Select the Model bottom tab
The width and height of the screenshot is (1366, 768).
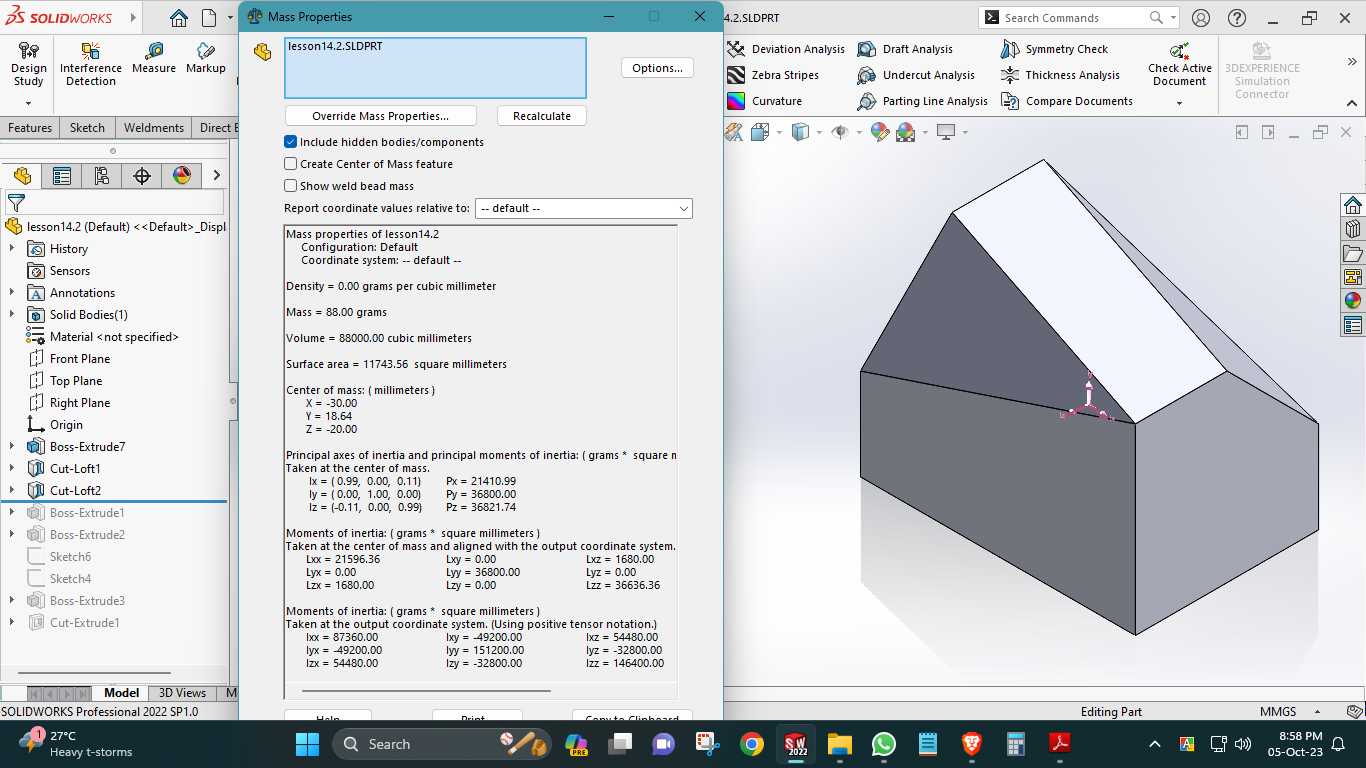tap(122, 693)
